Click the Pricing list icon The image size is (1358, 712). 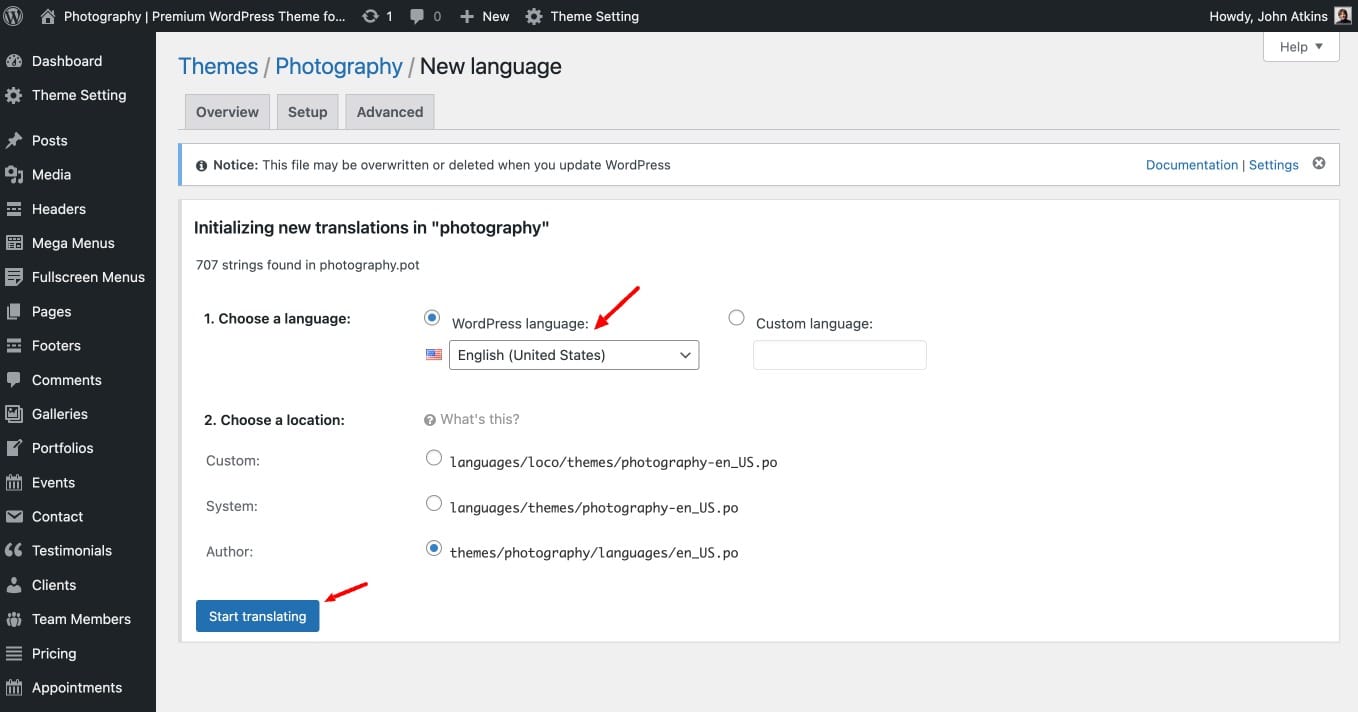[x=14, y=654]
